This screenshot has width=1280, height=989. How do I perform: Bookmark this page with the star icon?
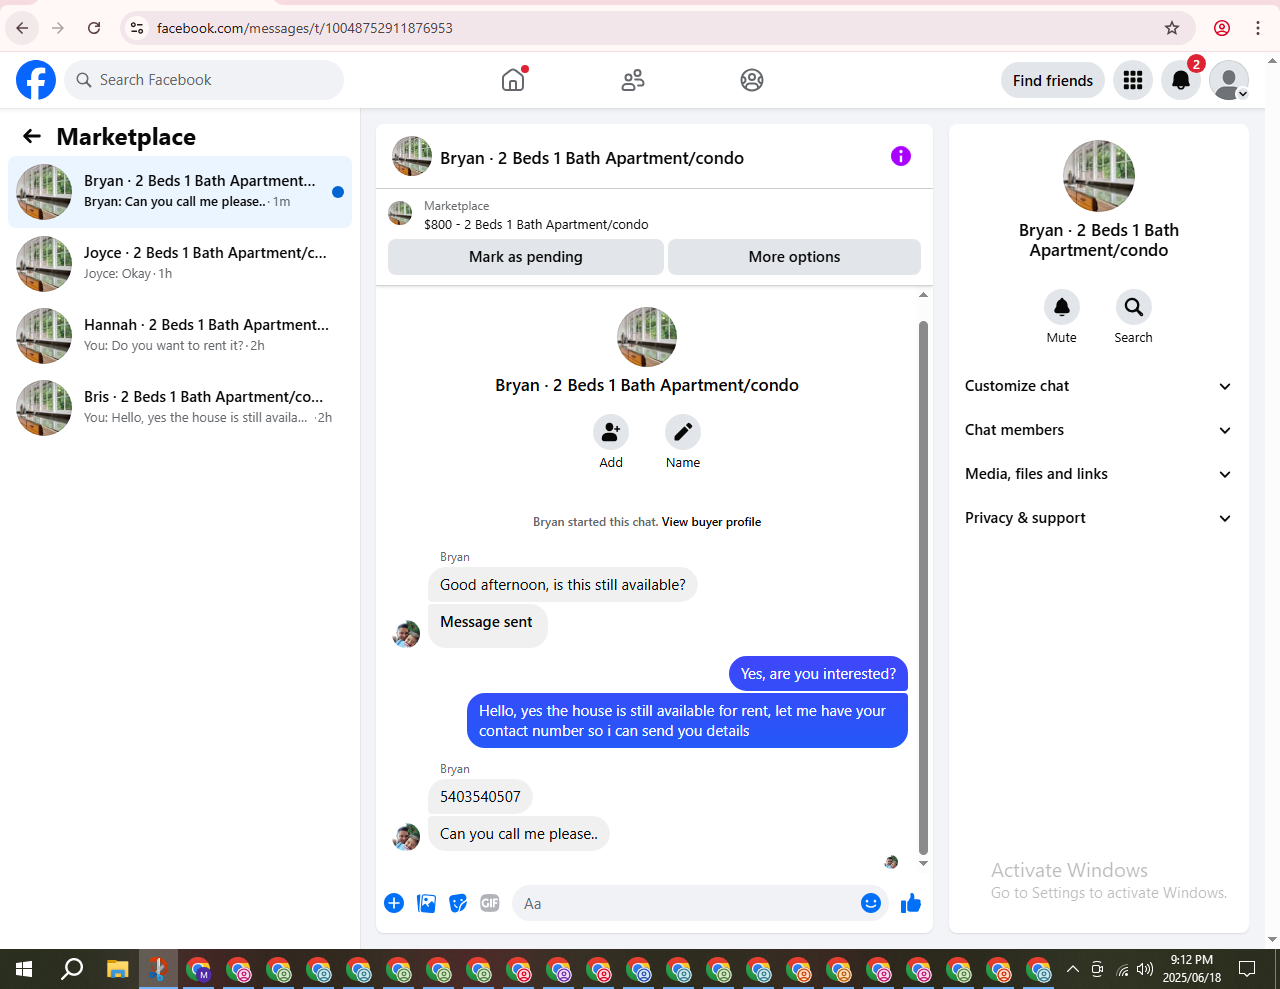click(1172, 28)
